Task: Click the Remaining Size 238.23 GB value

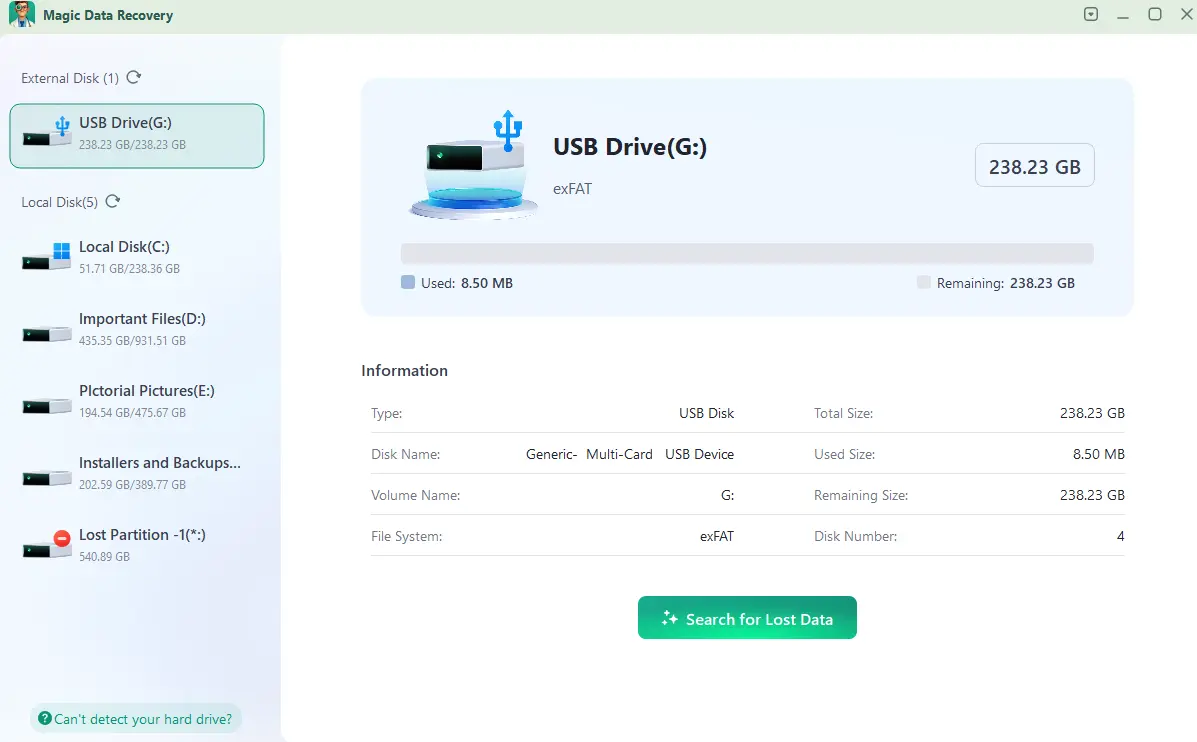Action: coord(1092,495)
